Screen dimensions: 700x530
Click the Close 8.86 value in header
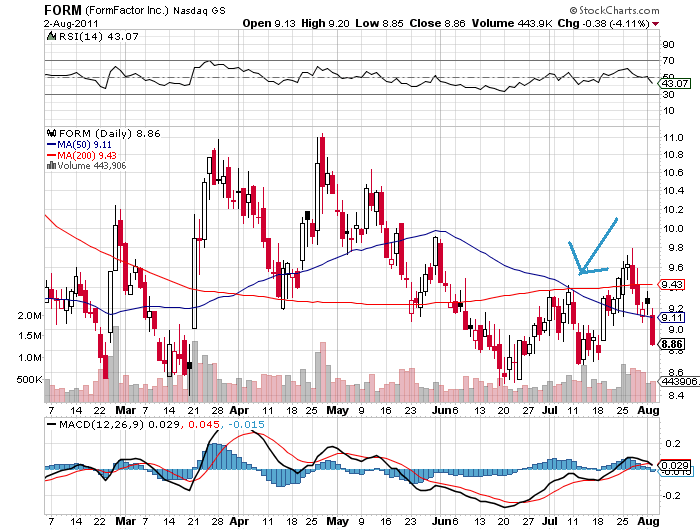[x=438, y=23]
